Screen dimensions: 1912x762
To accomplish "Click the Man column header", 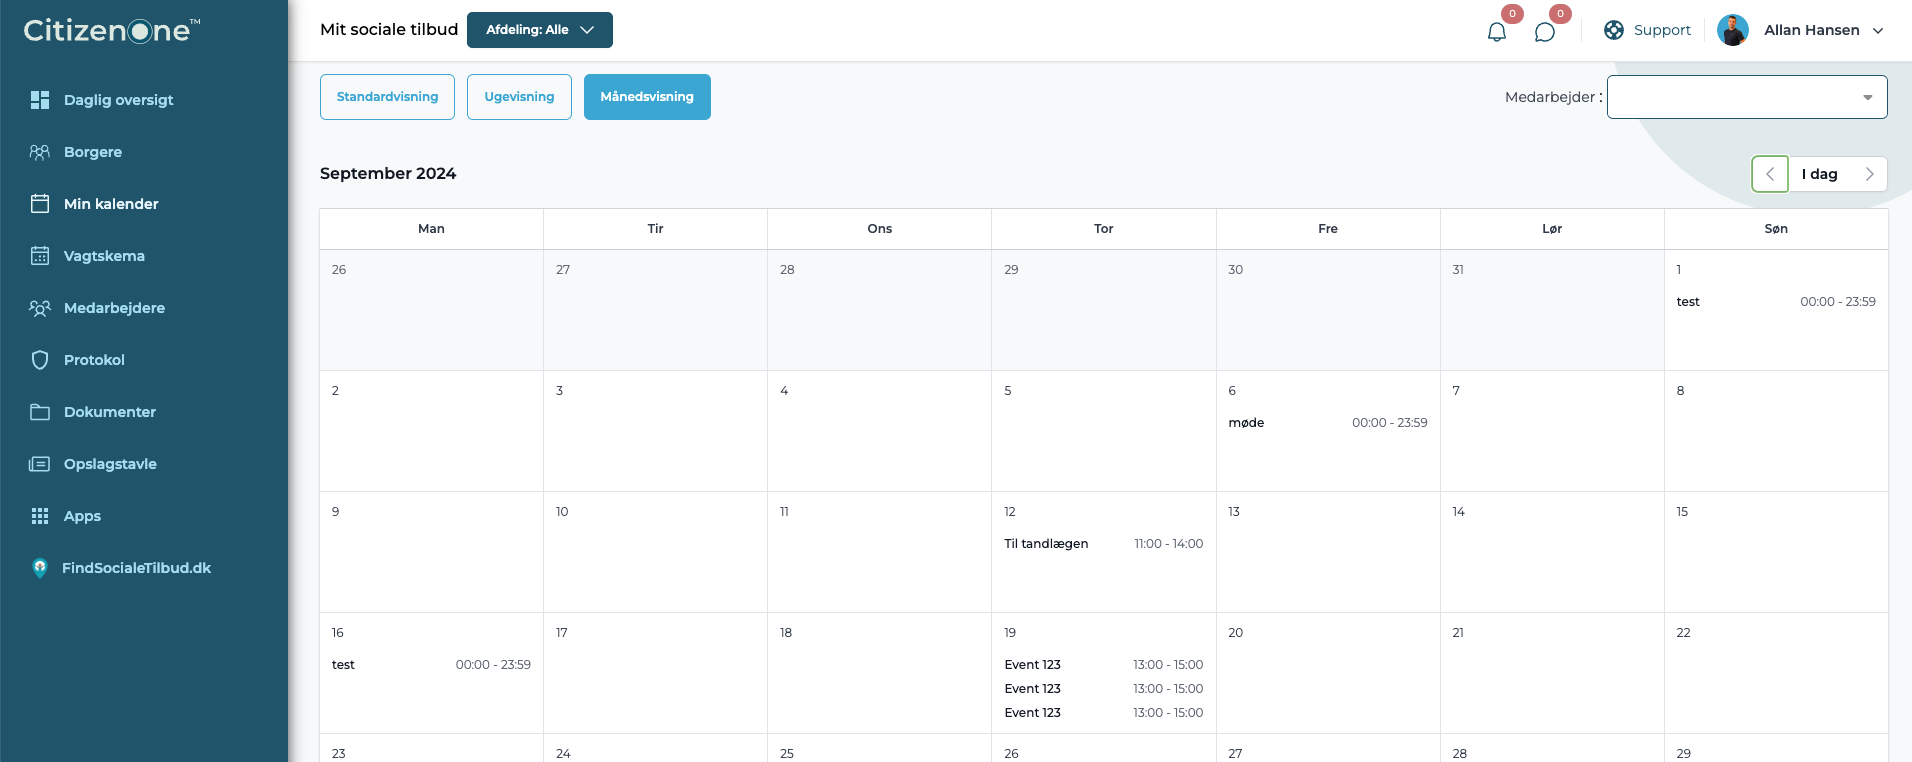I will pyautogui.click(x=431, y=229).
